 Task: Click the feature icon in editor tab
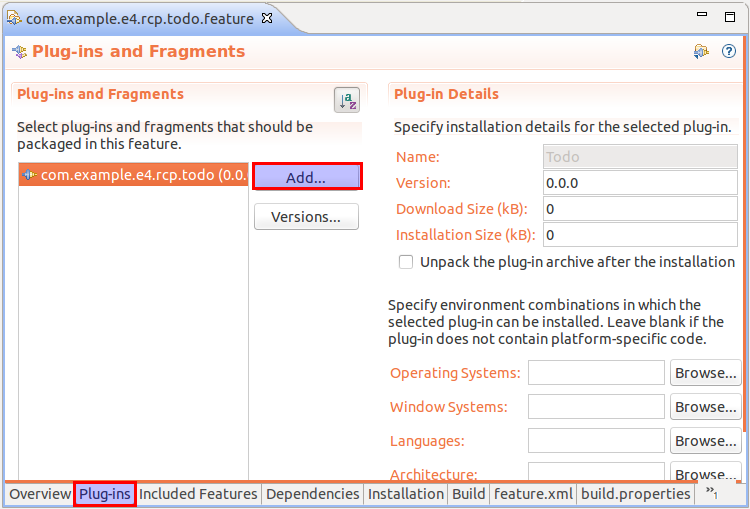14,18
